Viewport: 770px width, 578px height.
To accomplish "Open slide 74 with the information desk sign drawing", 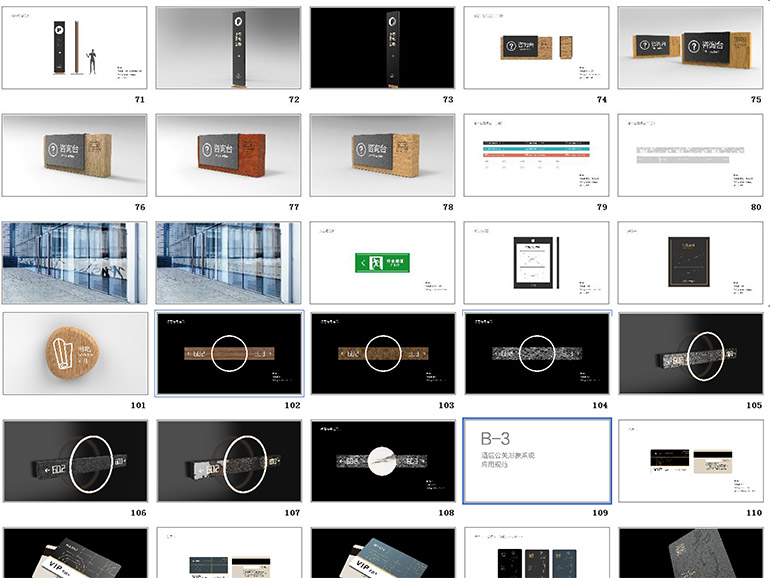I will (x=536, y=48).
